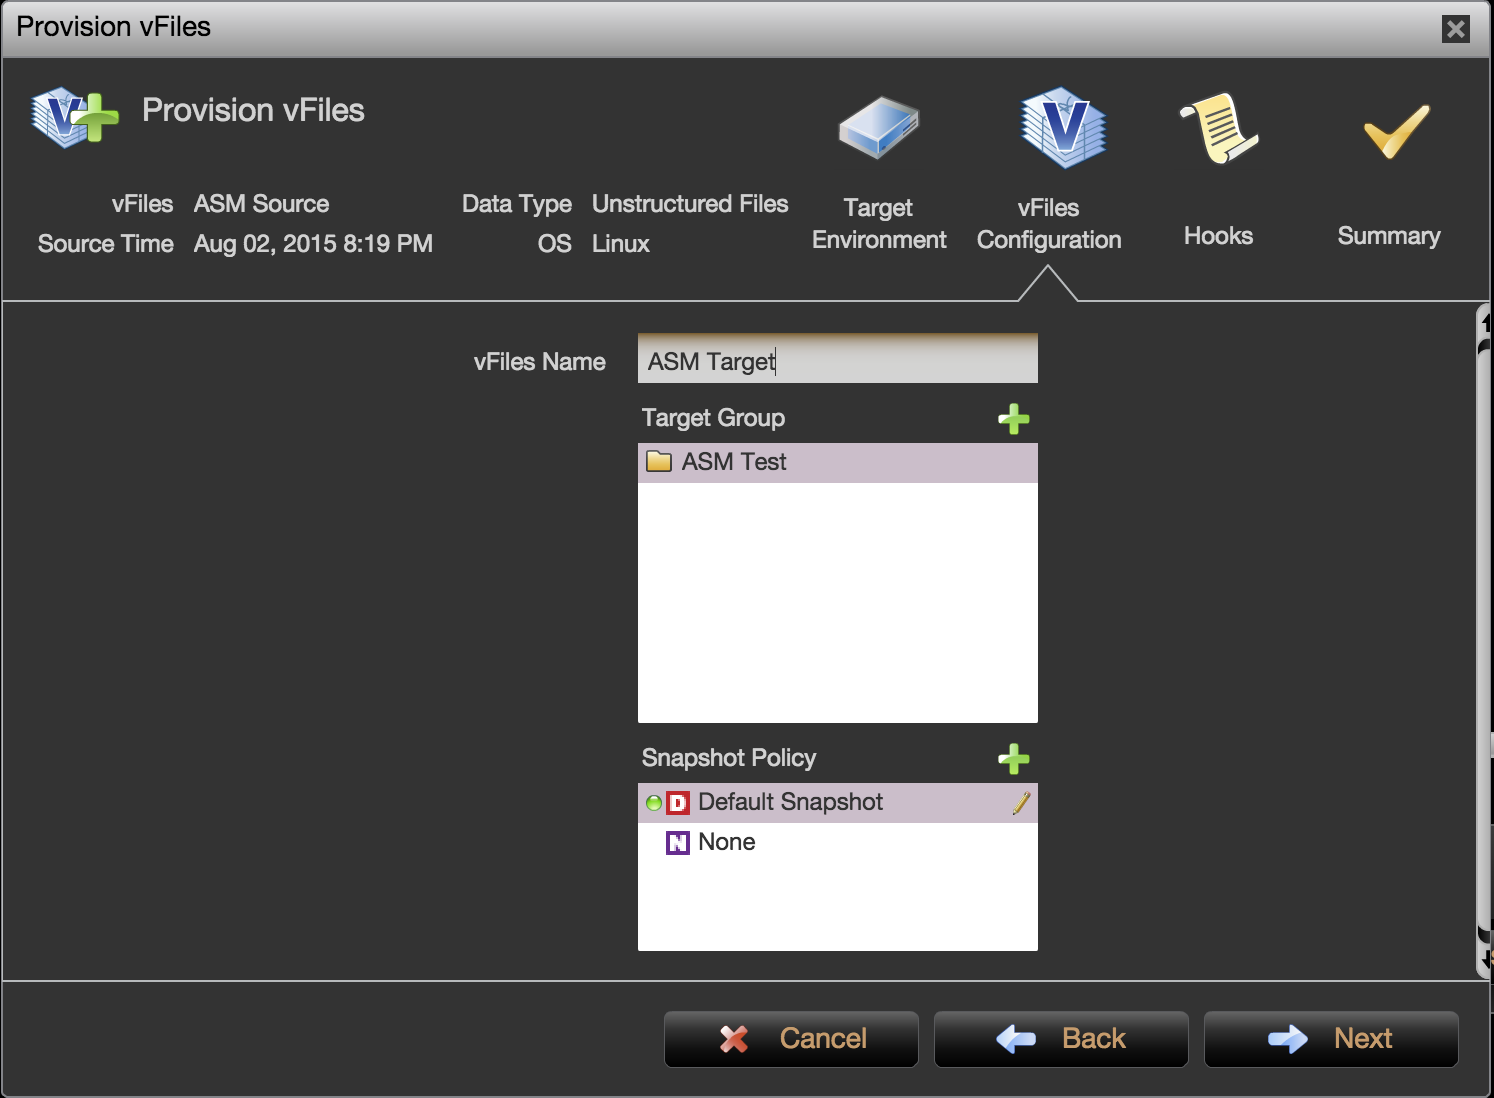Edit Default Snapshot policy with pencil icon
Viewport: 1494px width, 1098px height.
coord(1020,803)
